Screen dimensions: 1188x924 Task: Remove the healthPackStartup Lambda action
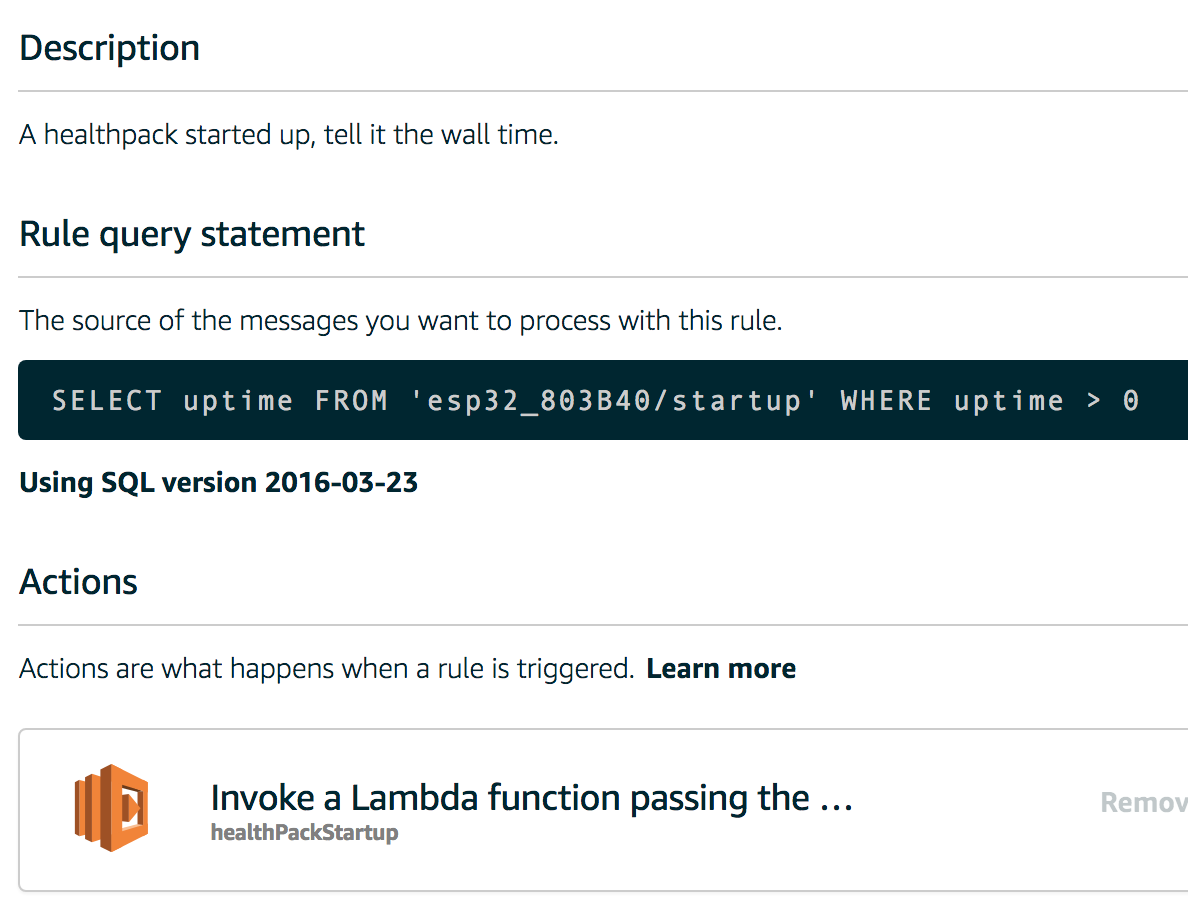(x=1144, y=802)
